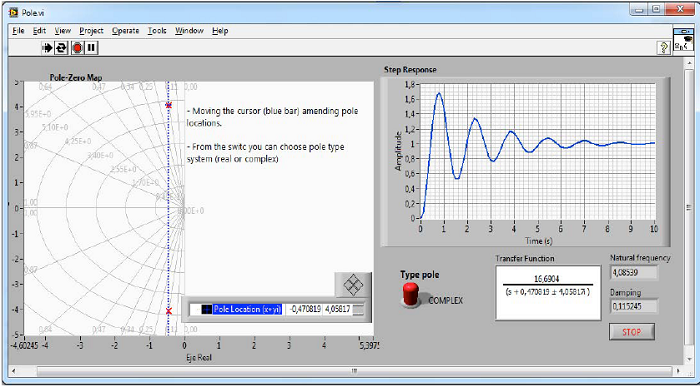Click the Damping value field
The height and width of the screenshot is (387, 700).
click(x=633, y=307)
